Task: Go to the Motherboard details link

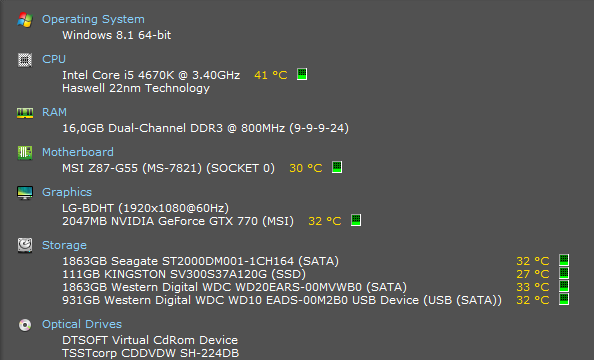Action: click(78, 152)
